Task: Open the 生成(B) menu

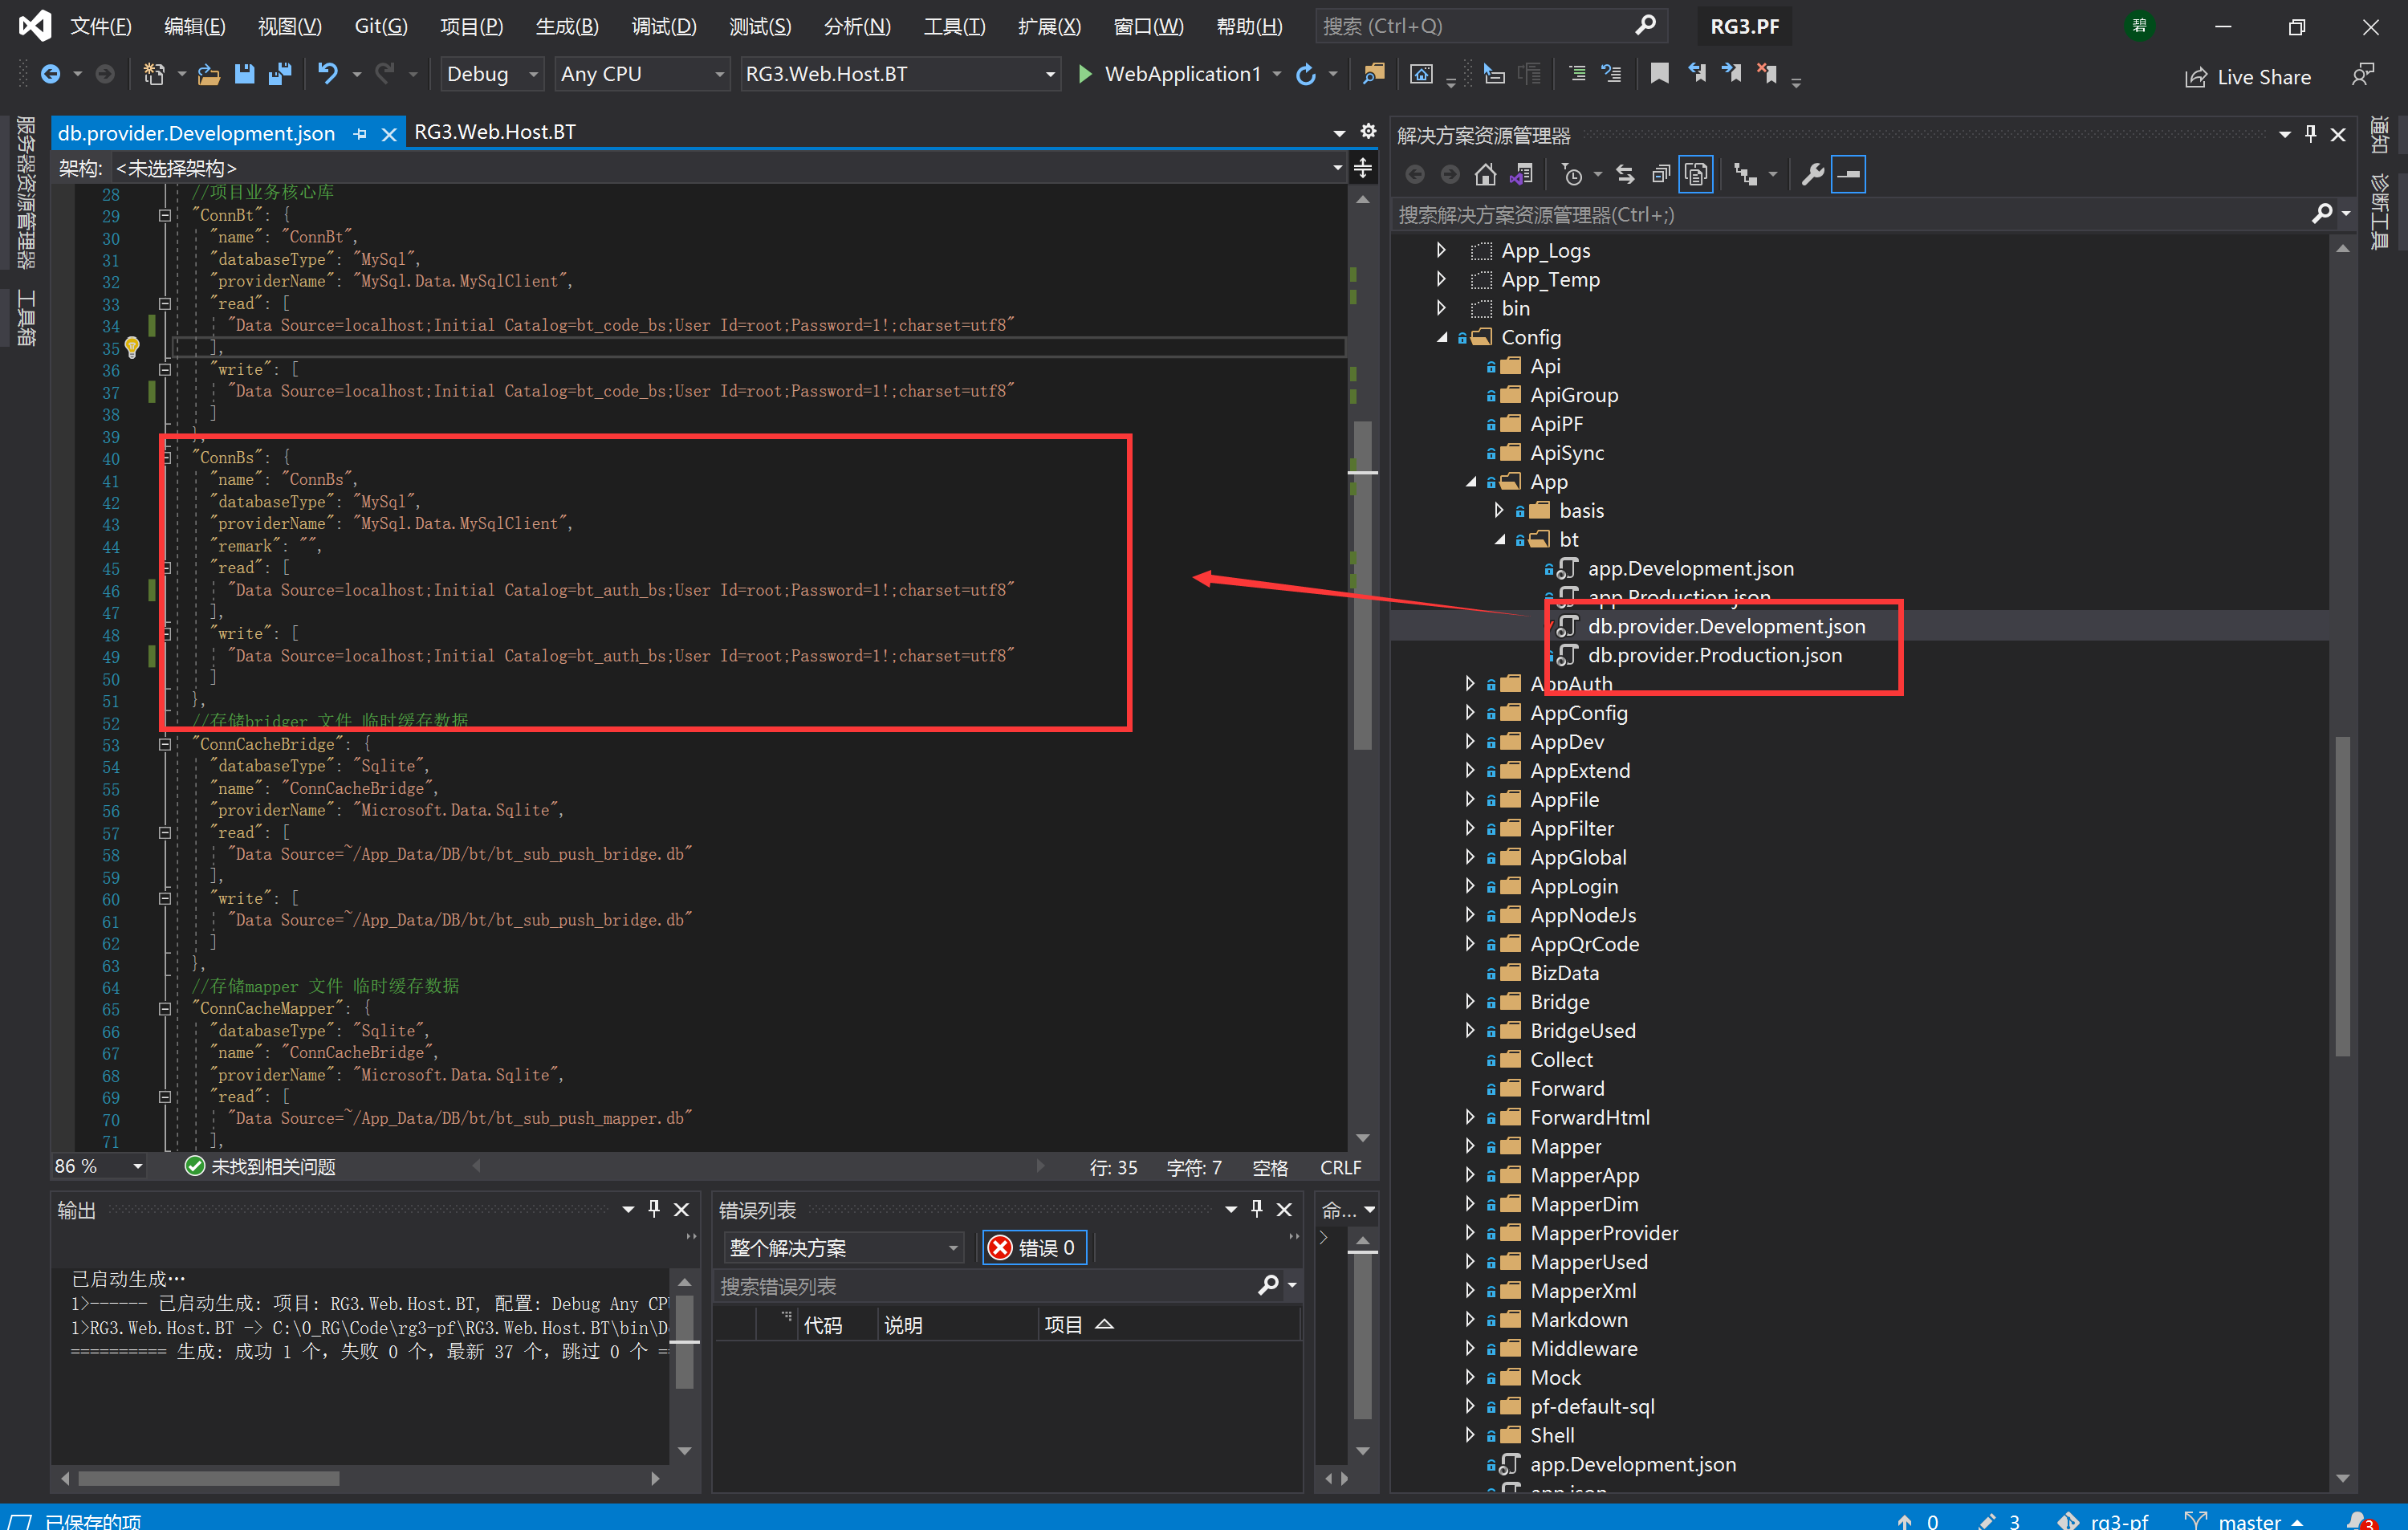Action: tap(567, 26)
